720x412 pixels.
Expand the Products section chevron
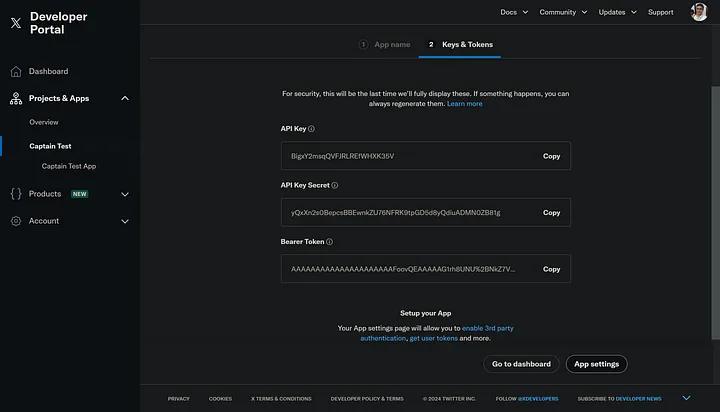point(125,194)
